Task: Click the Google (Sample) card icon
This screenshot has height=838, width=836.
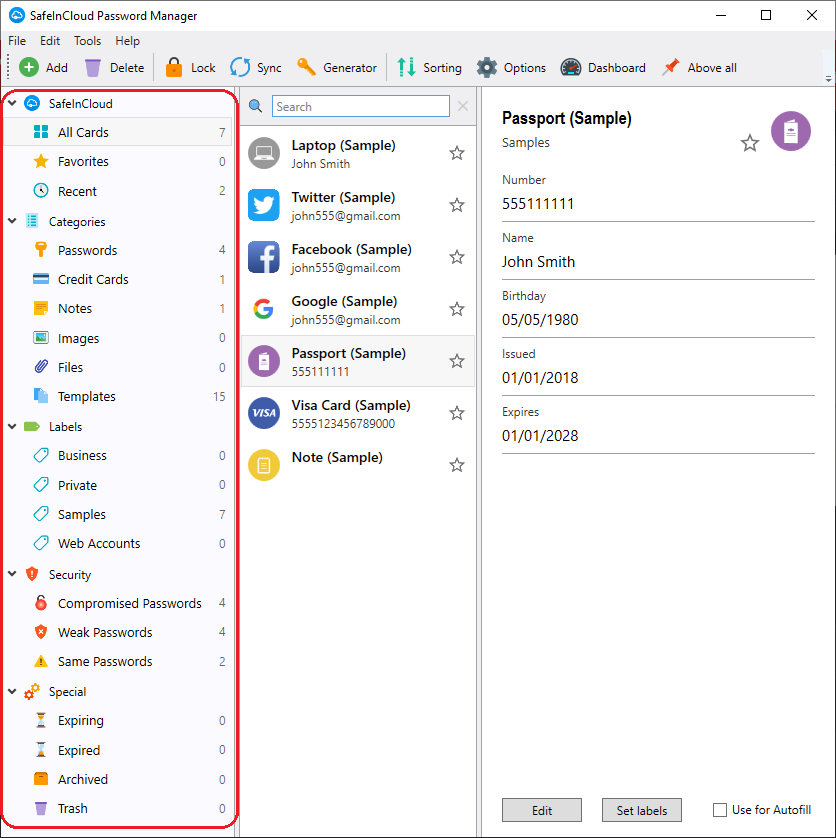Action: pos(264,309)
